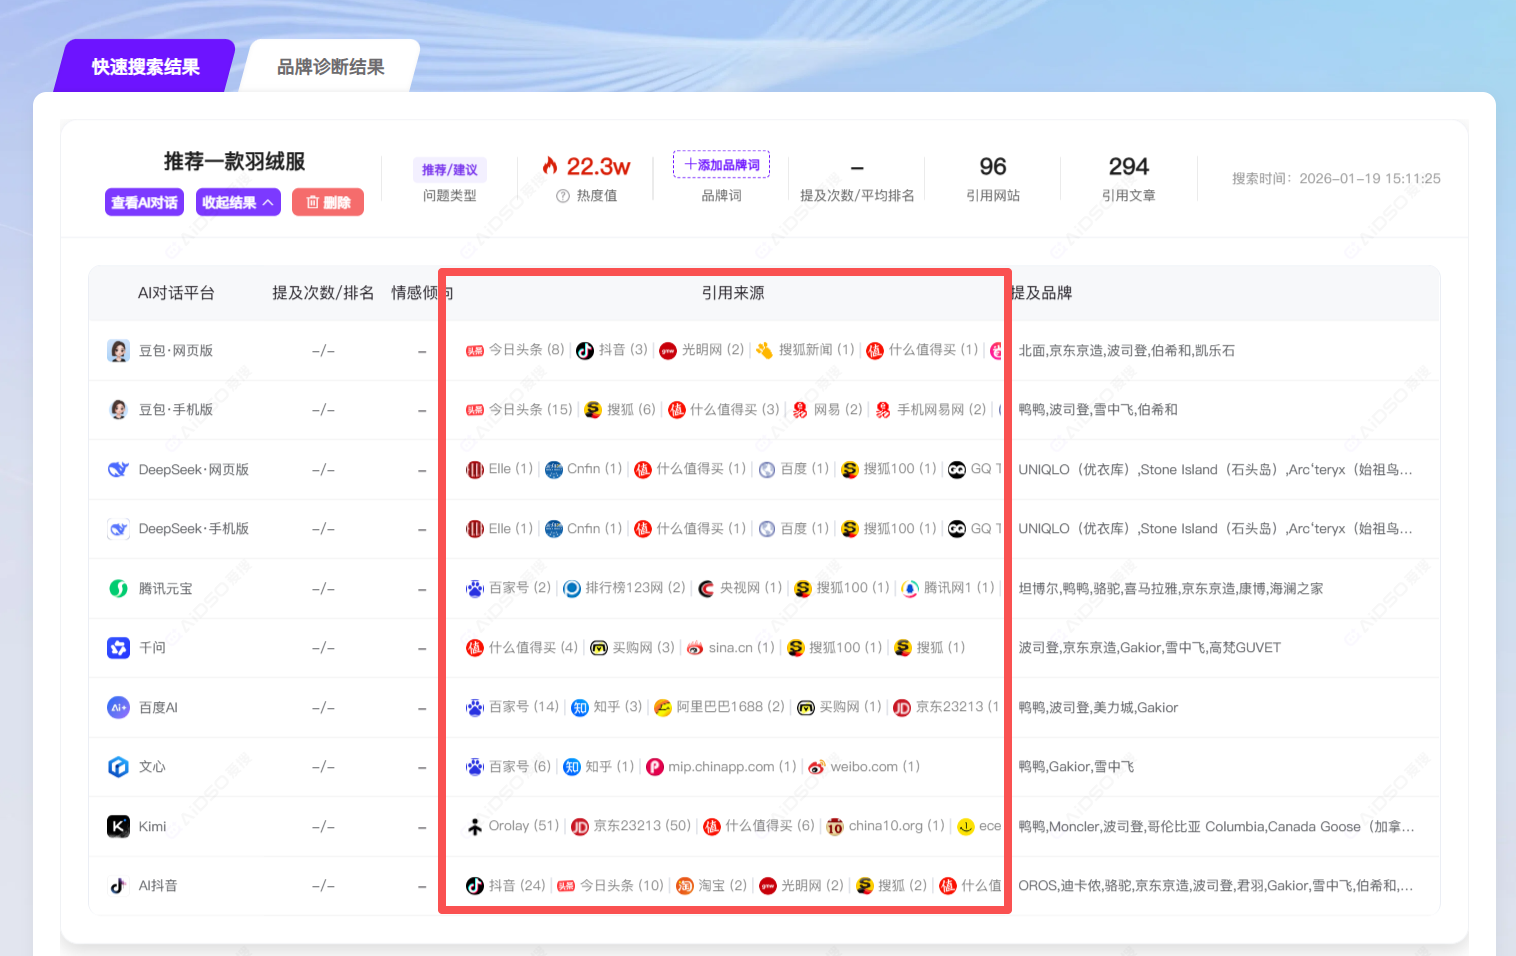The height and width of the screenshot is (956, 1516).
Task: Click the AI抖音 platform icon
Action: tap(118, 886)
